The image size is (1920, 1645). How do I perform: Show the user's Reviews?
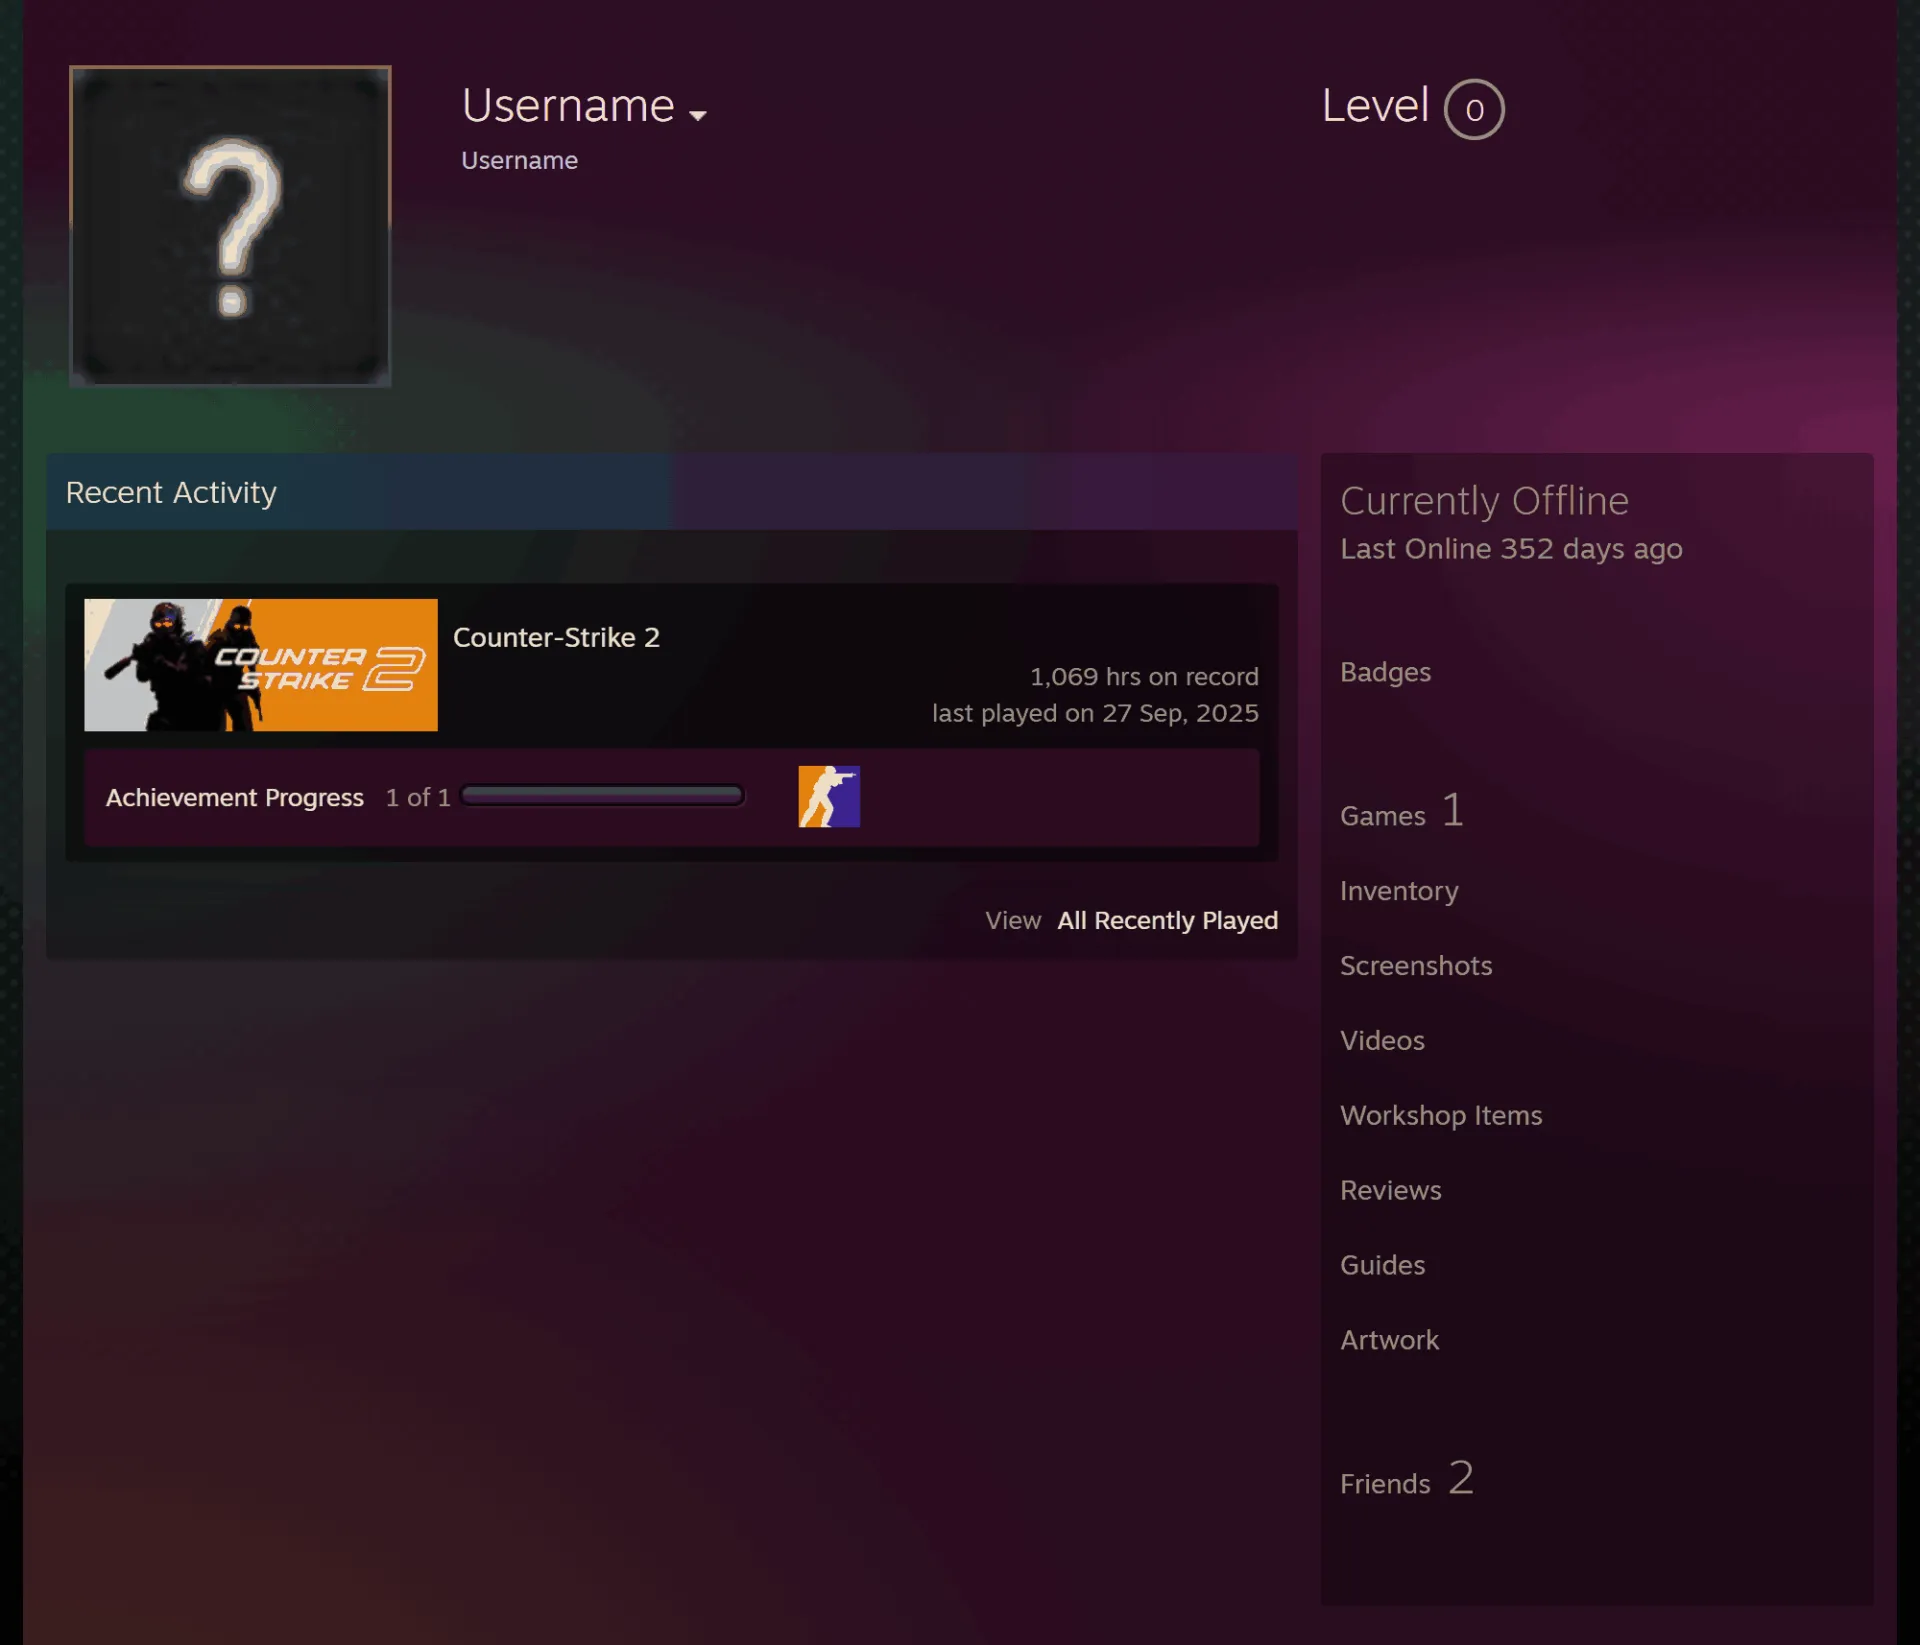(x=1390, y=1190)
